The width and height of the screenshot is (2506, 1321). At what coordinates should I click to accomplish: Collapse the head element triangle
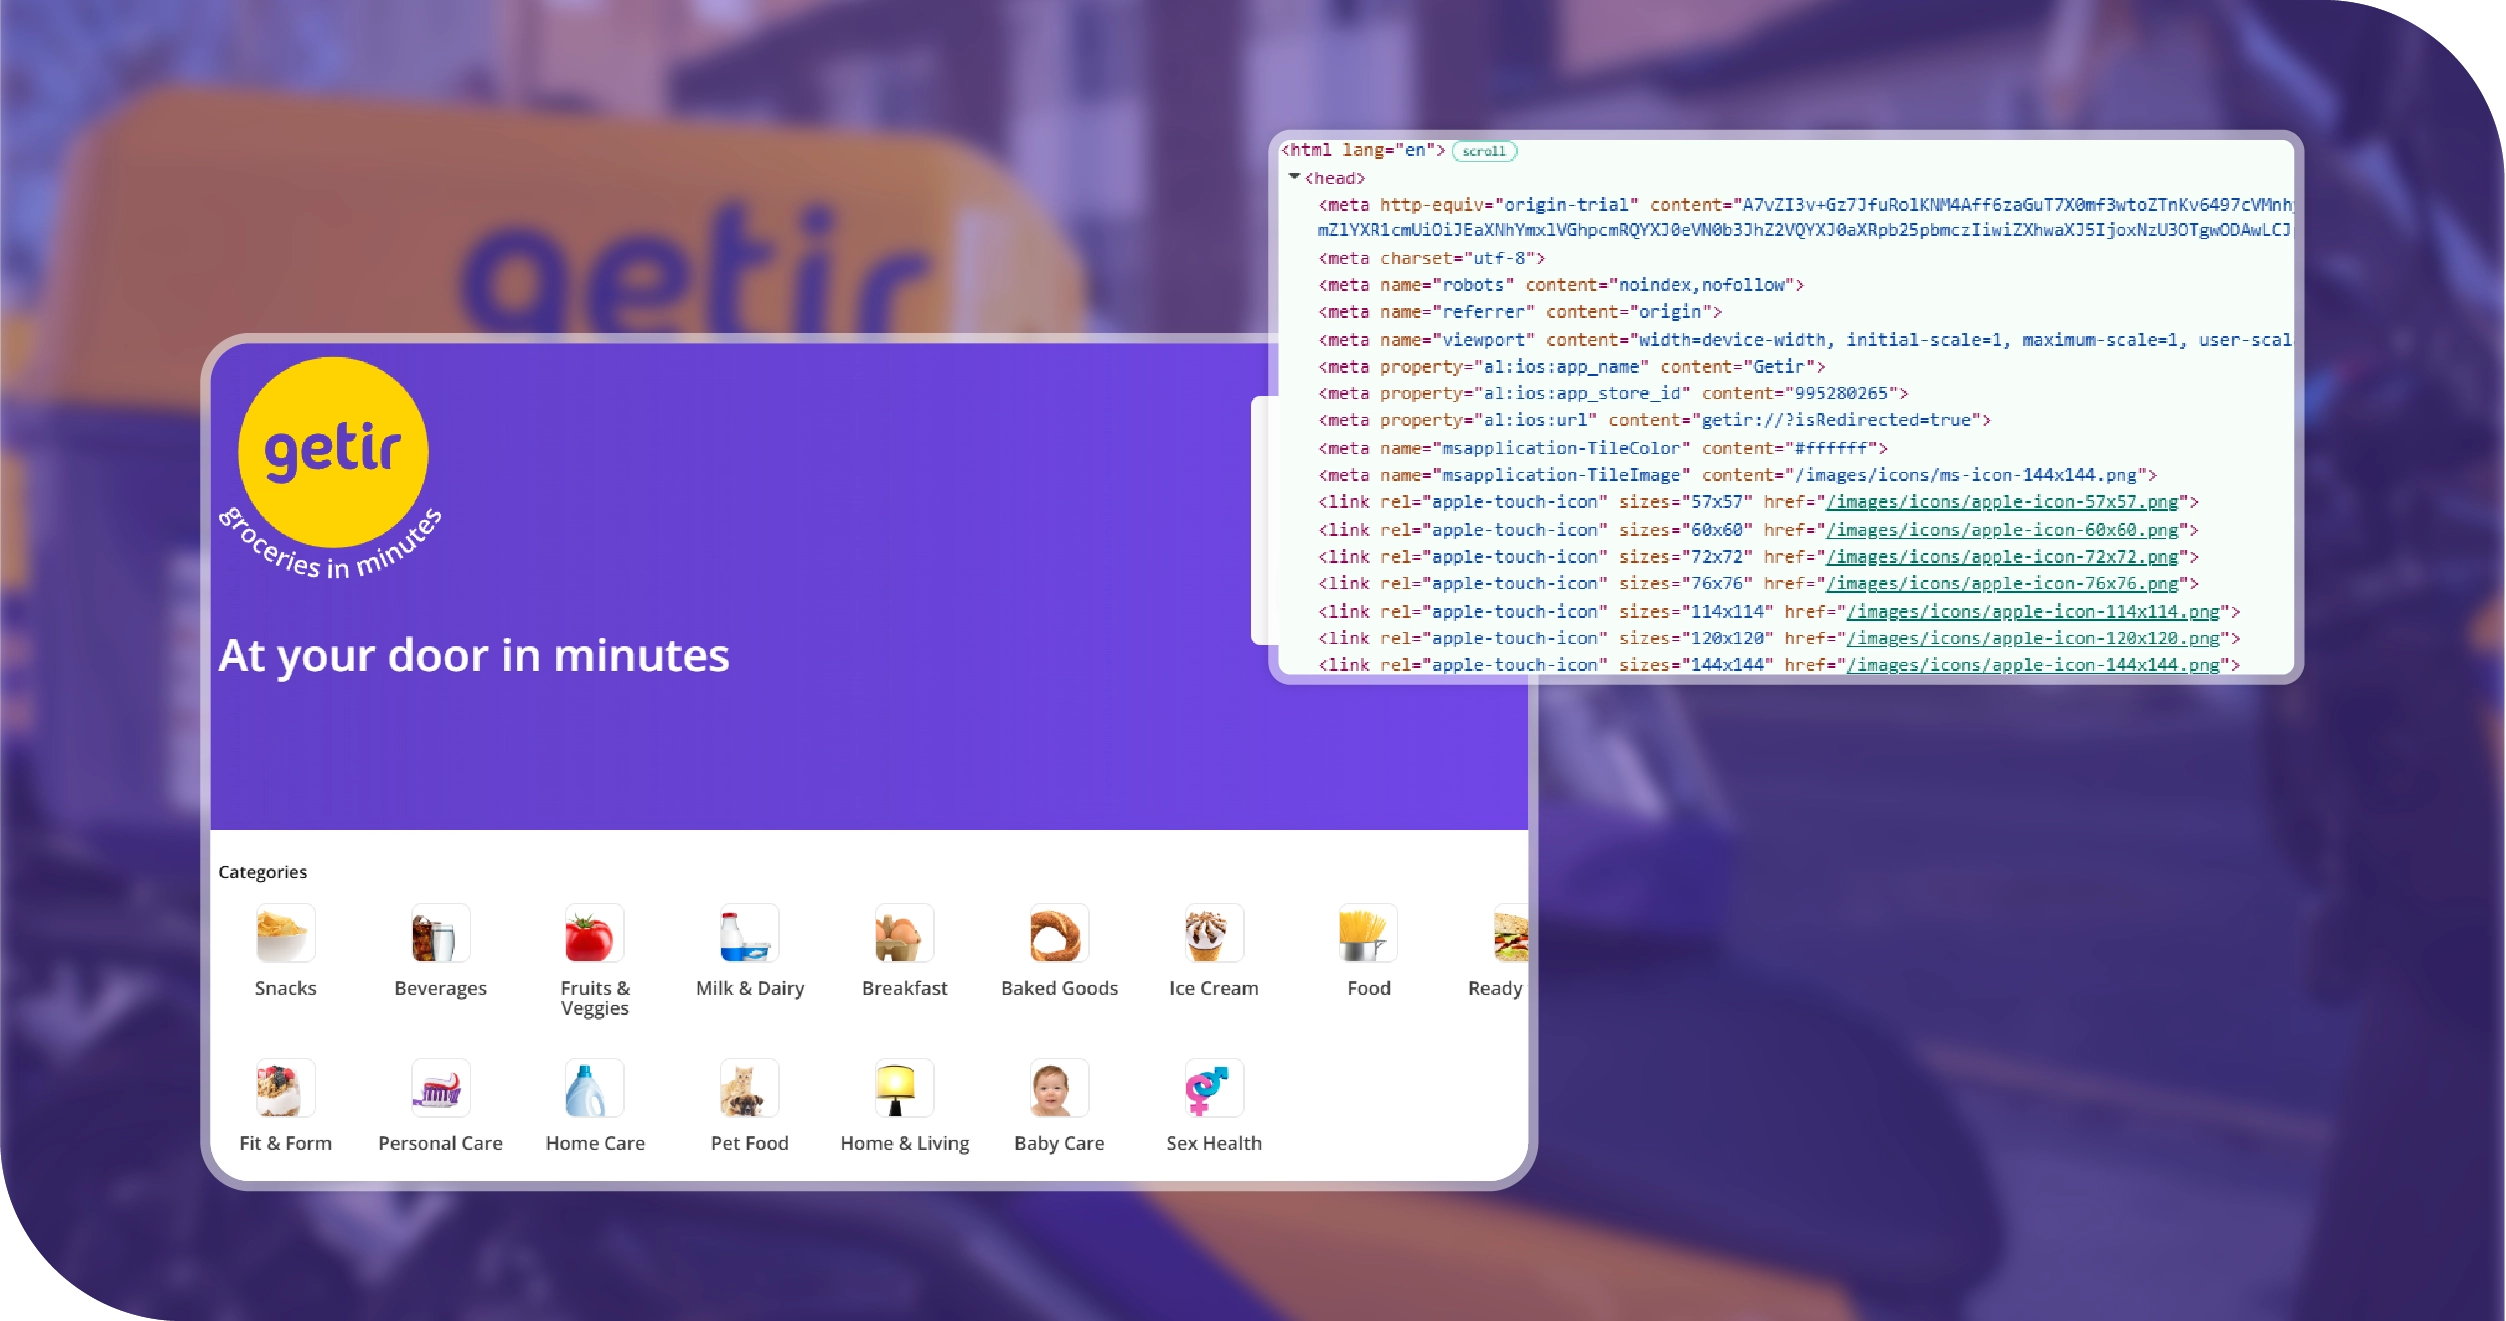[1294, 177]
